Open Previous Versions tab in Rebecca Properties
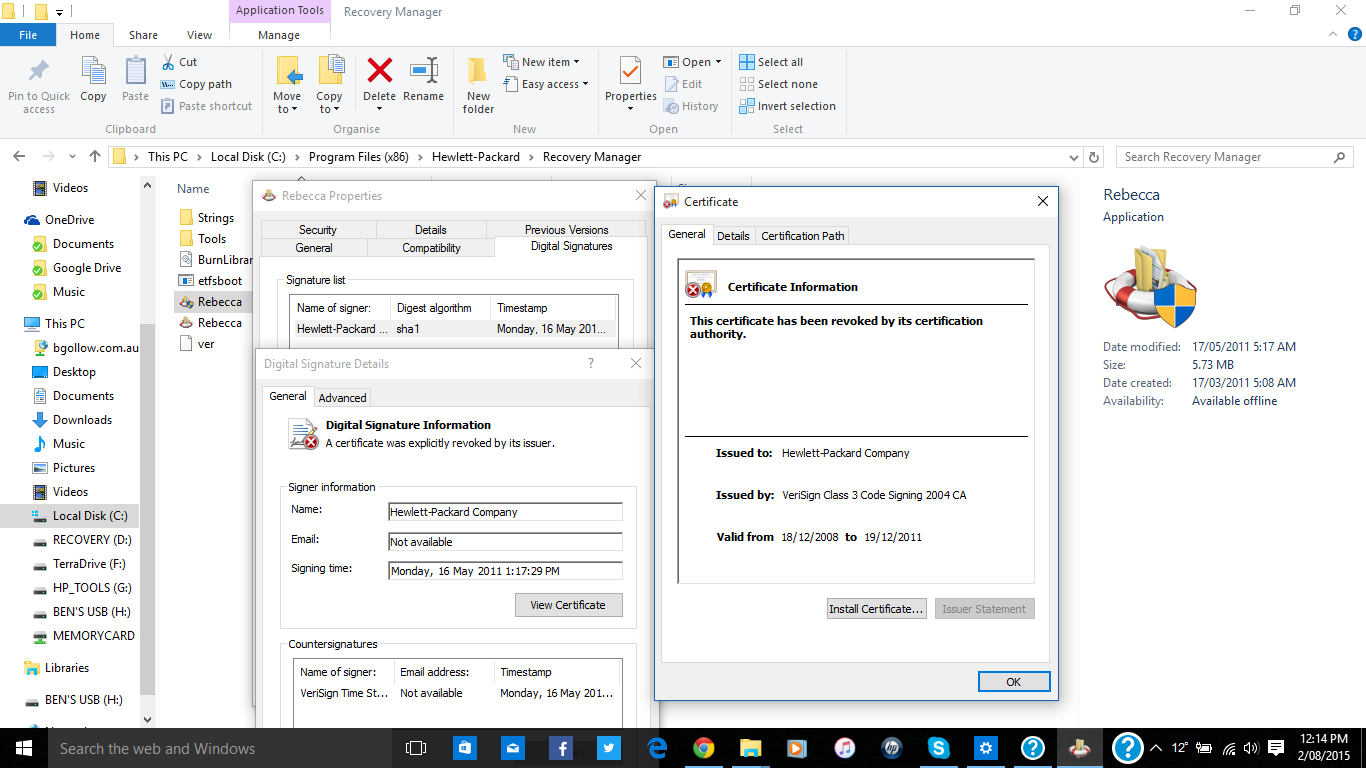1366x768 pixels. coord(567,230)
